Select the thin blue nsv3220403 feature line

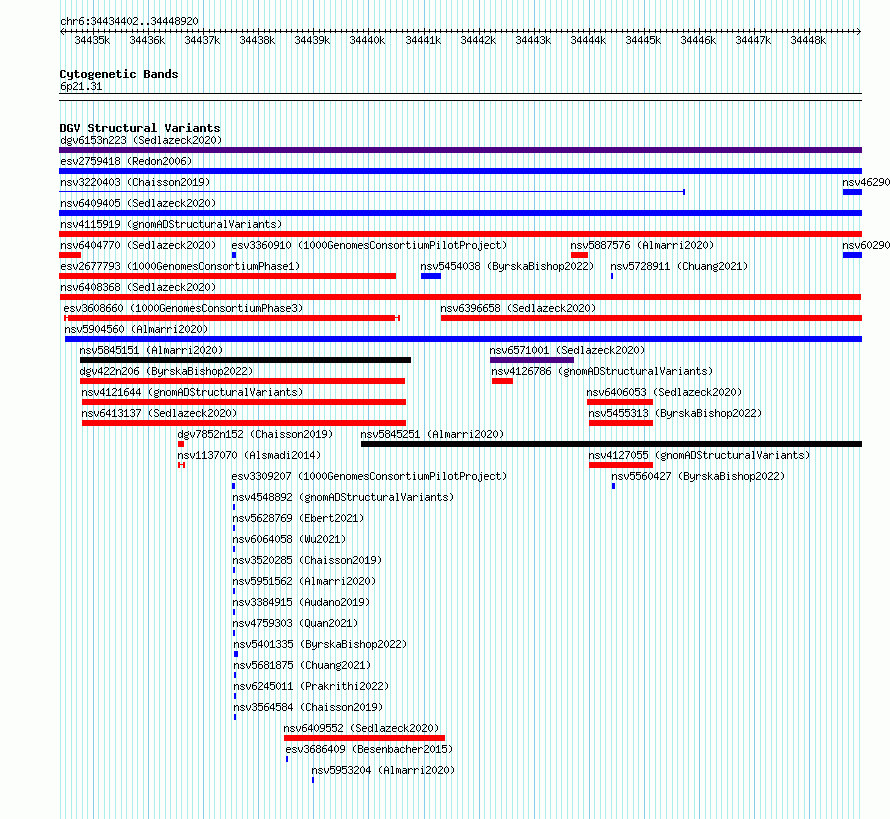[372, 192]
